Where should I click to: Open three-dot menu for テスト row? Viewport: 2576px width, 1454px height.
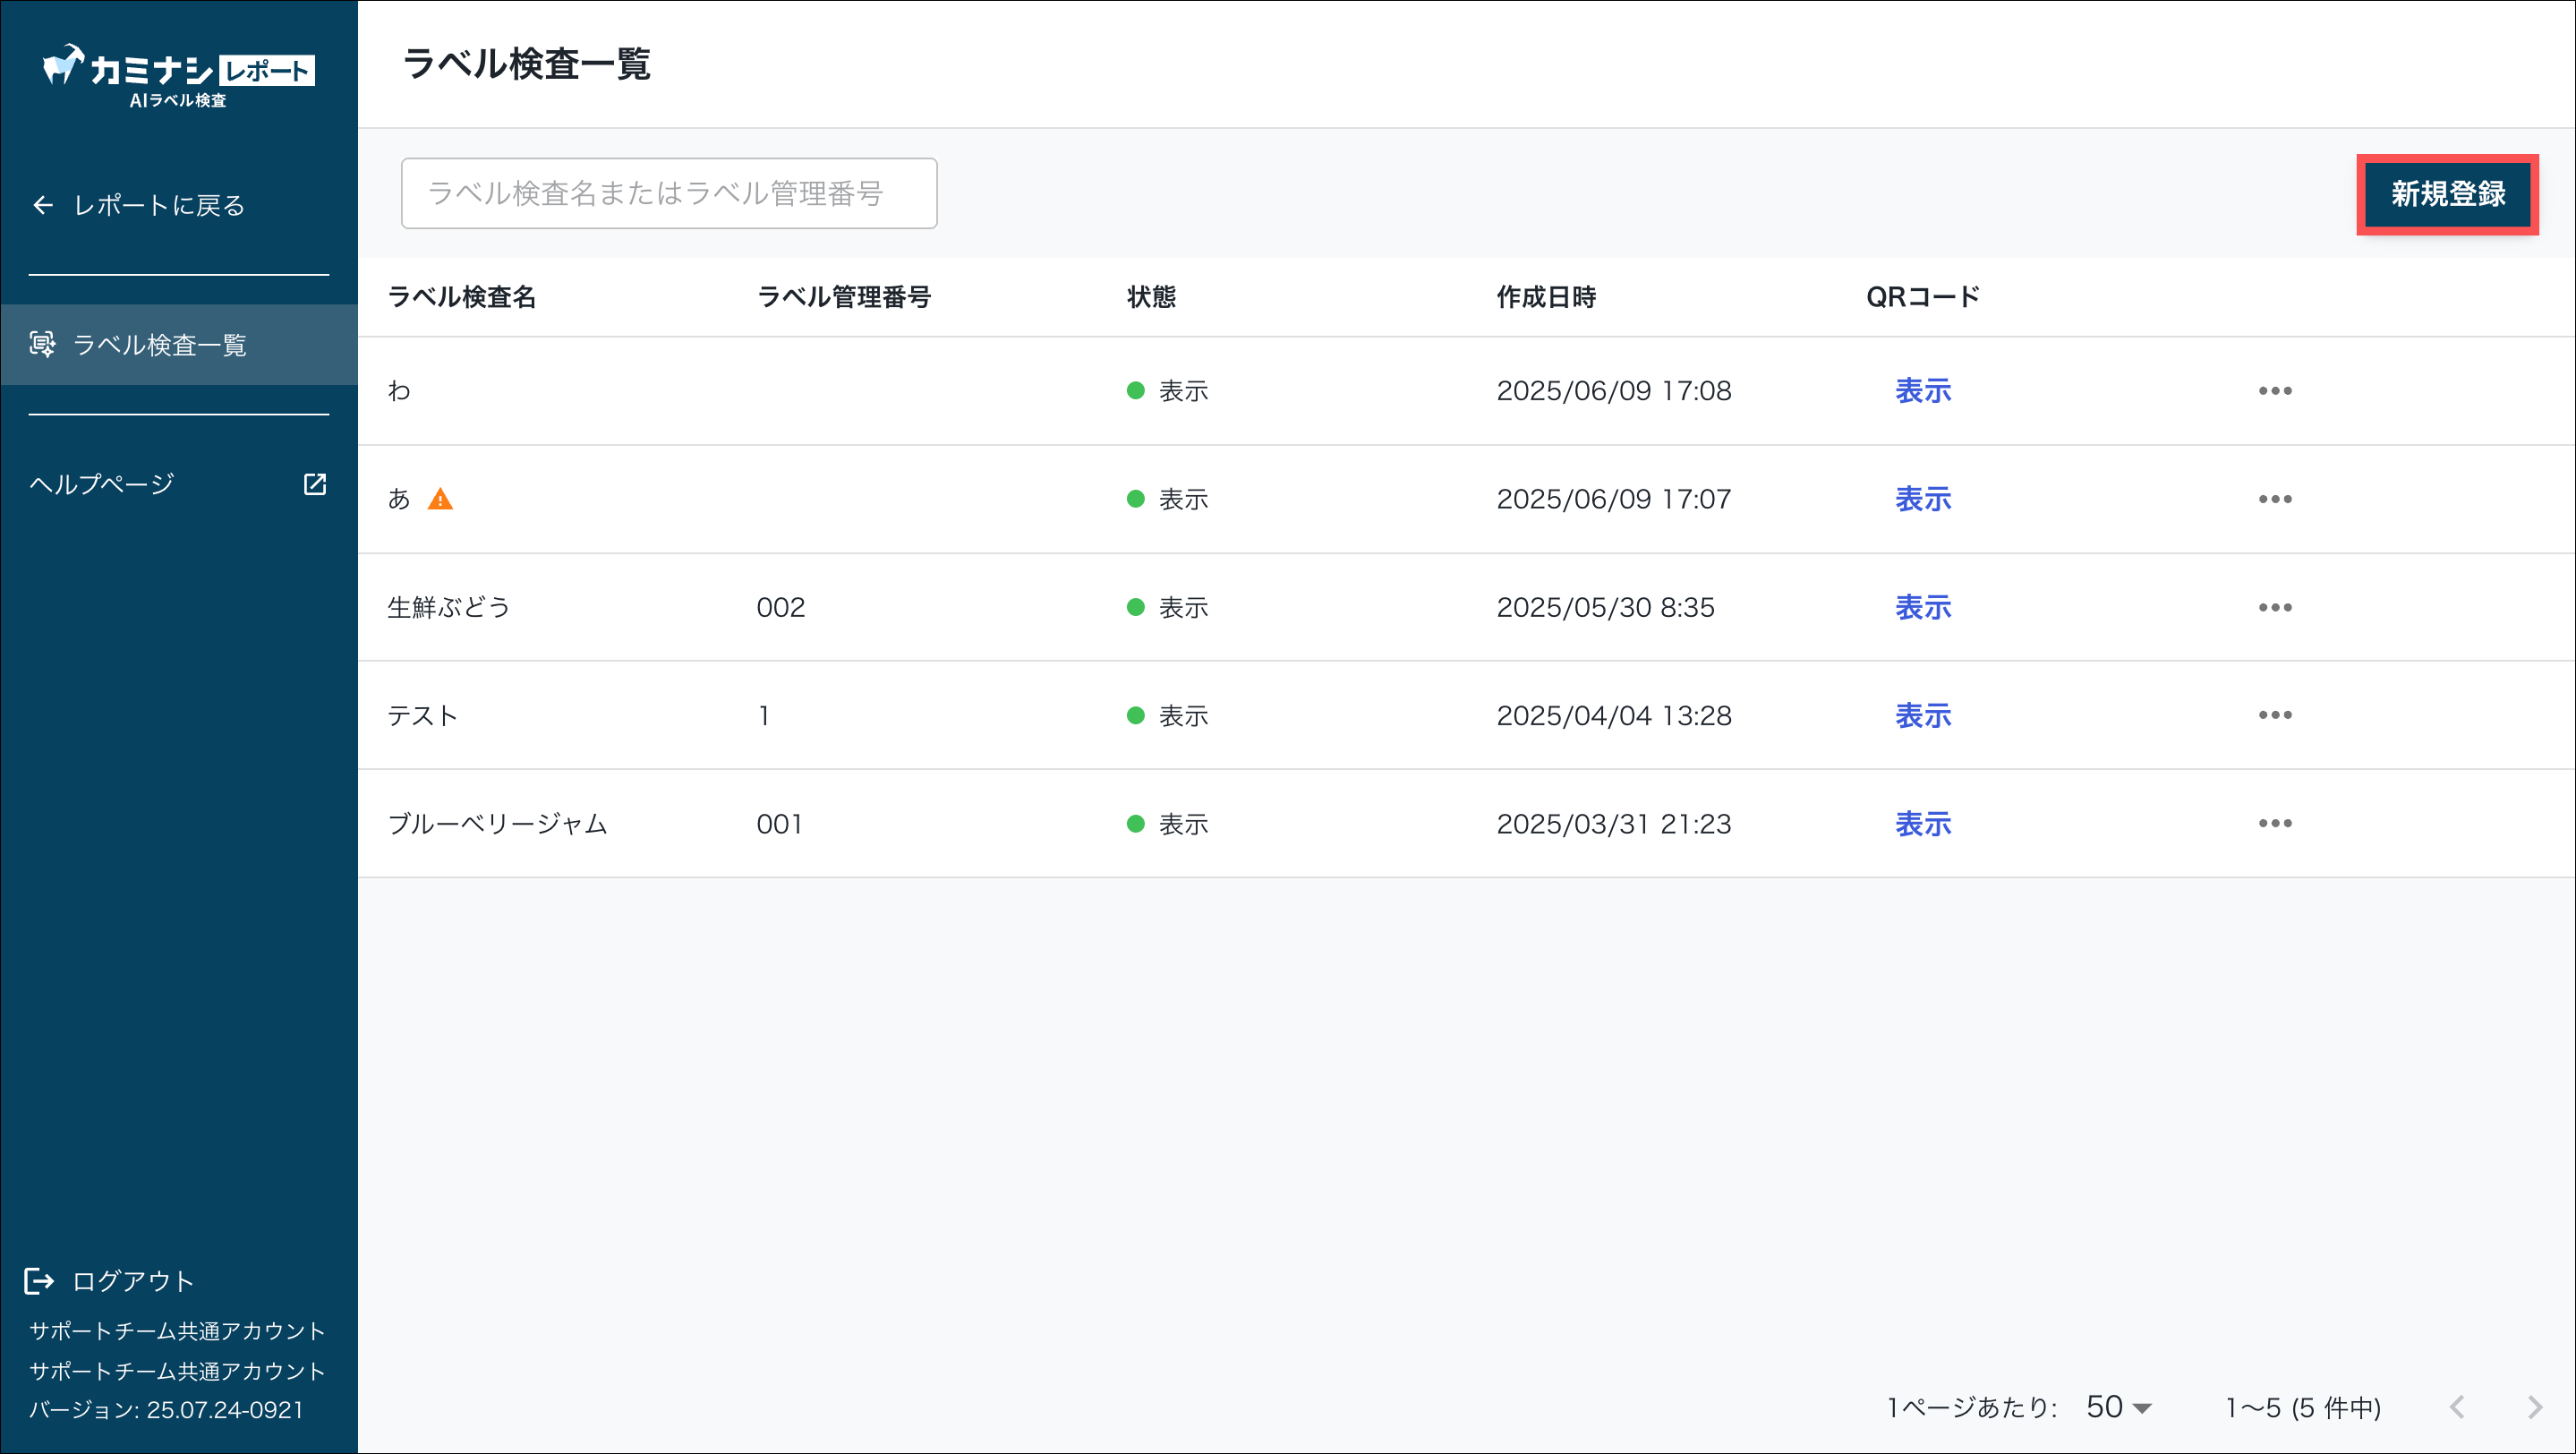click(2274, 715)
